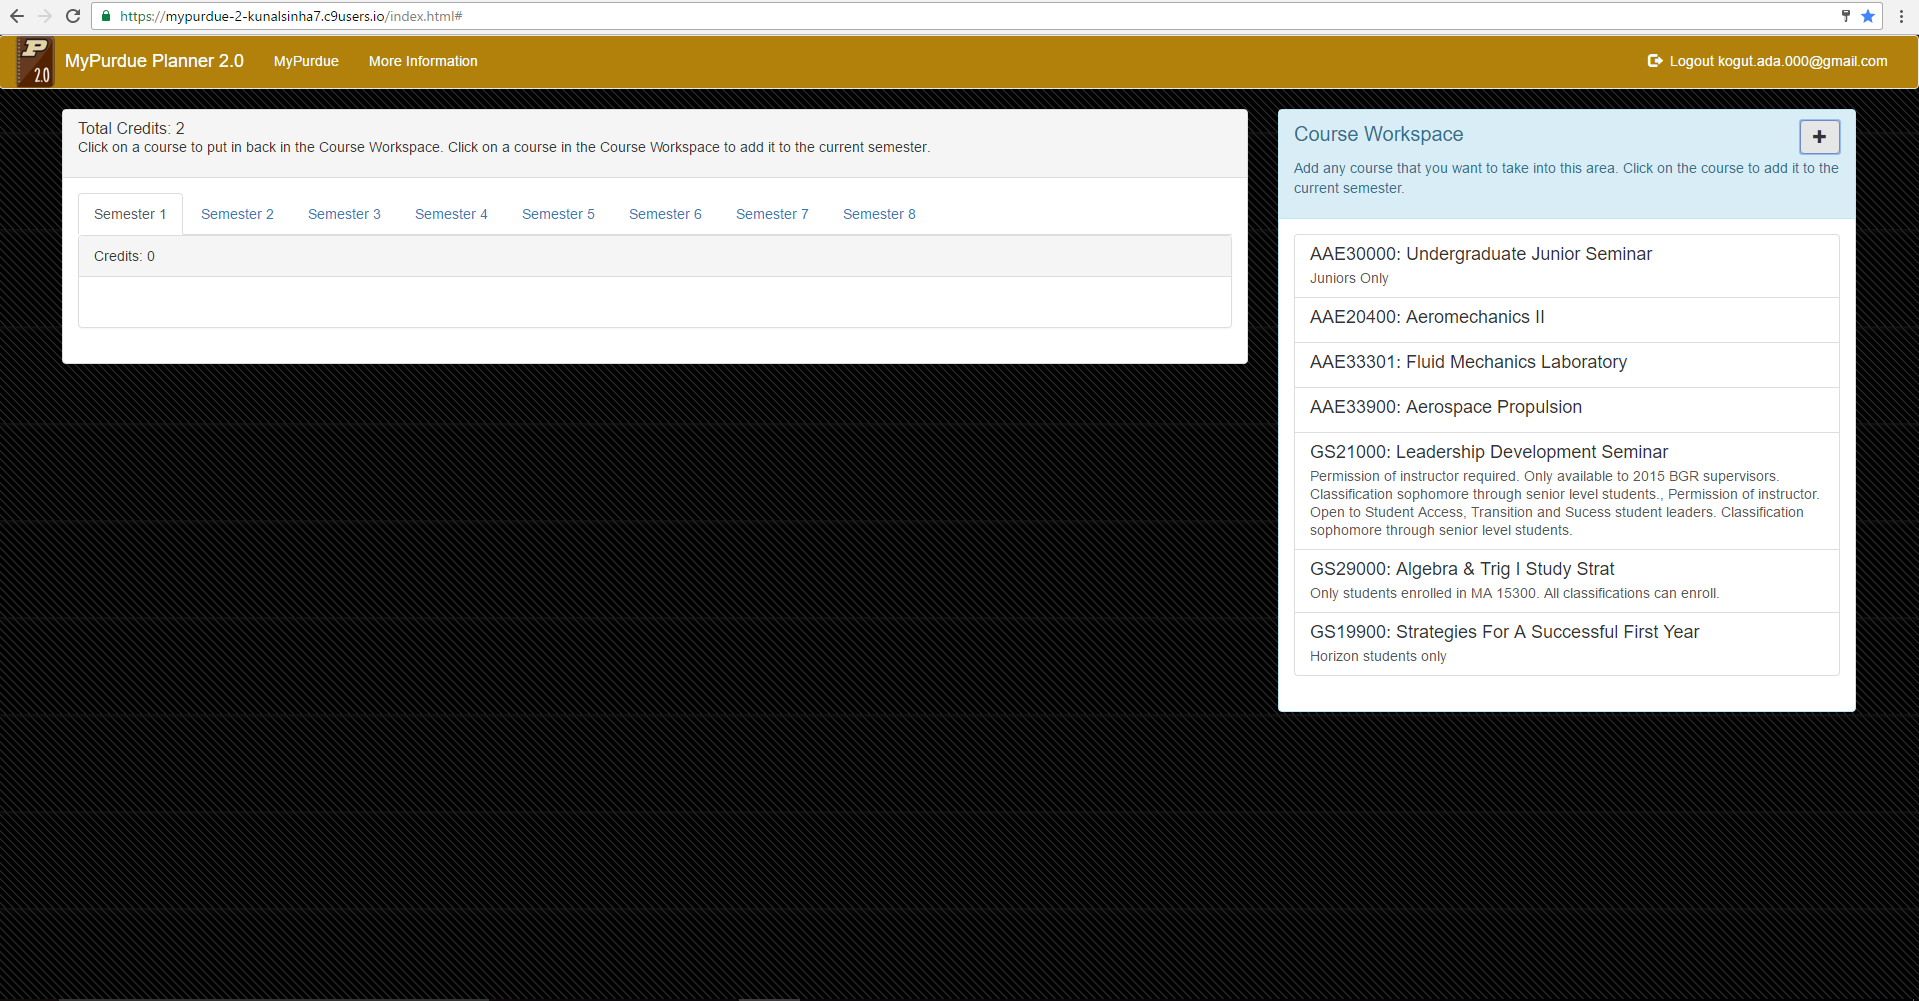
Task: Click the browser forward arrow
Action: pyautogui.click(x=45, y=16)
